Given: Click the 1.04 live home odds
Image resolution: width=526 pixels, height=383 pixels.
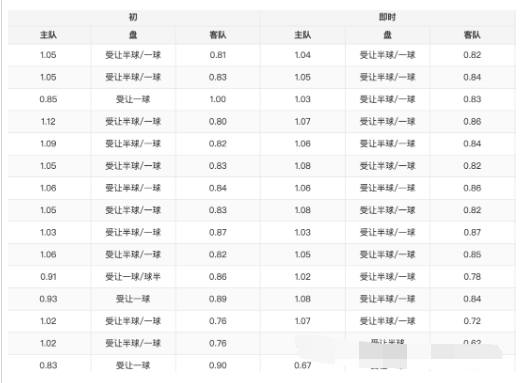Looking at the screenshot, I should [303, 55].
